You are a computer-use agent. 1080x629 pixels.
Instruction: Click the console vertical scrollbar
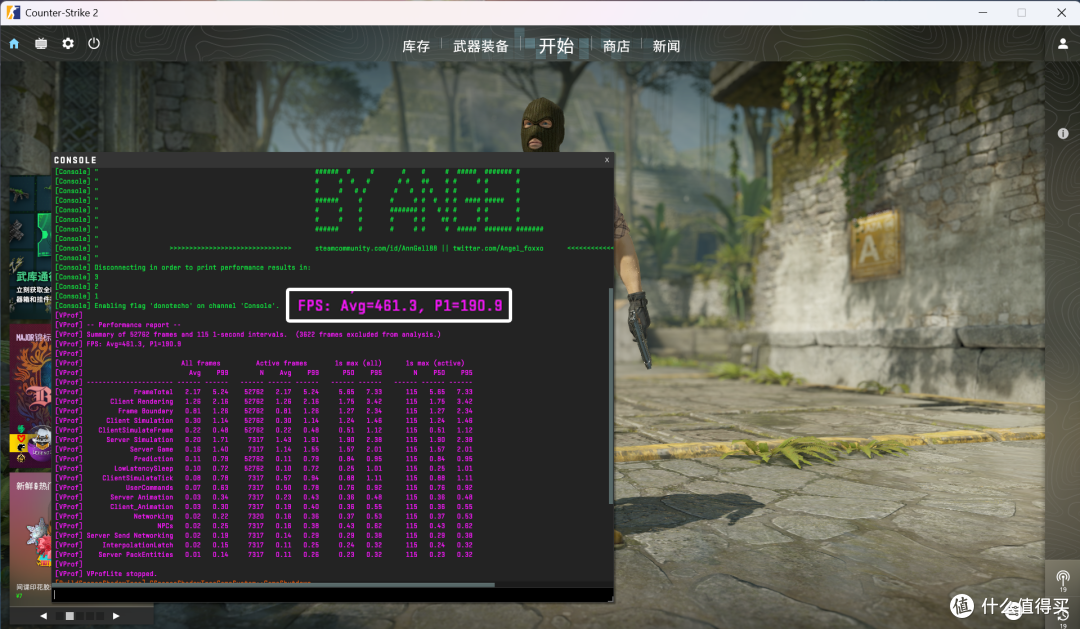[x=611, y=396]
